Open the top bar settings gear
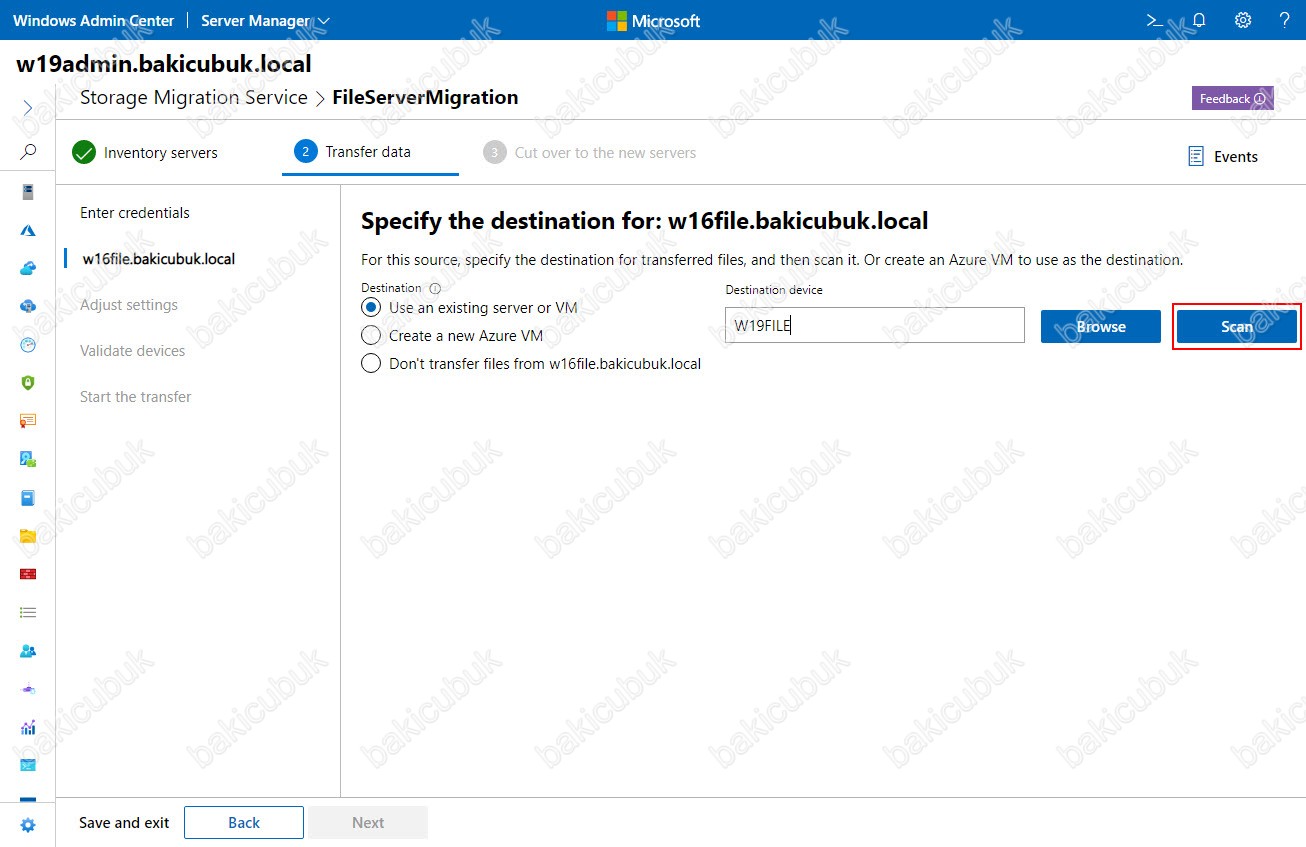Image resolution: width=1306 pixels, height=847 pixels. coord(1243,20)
